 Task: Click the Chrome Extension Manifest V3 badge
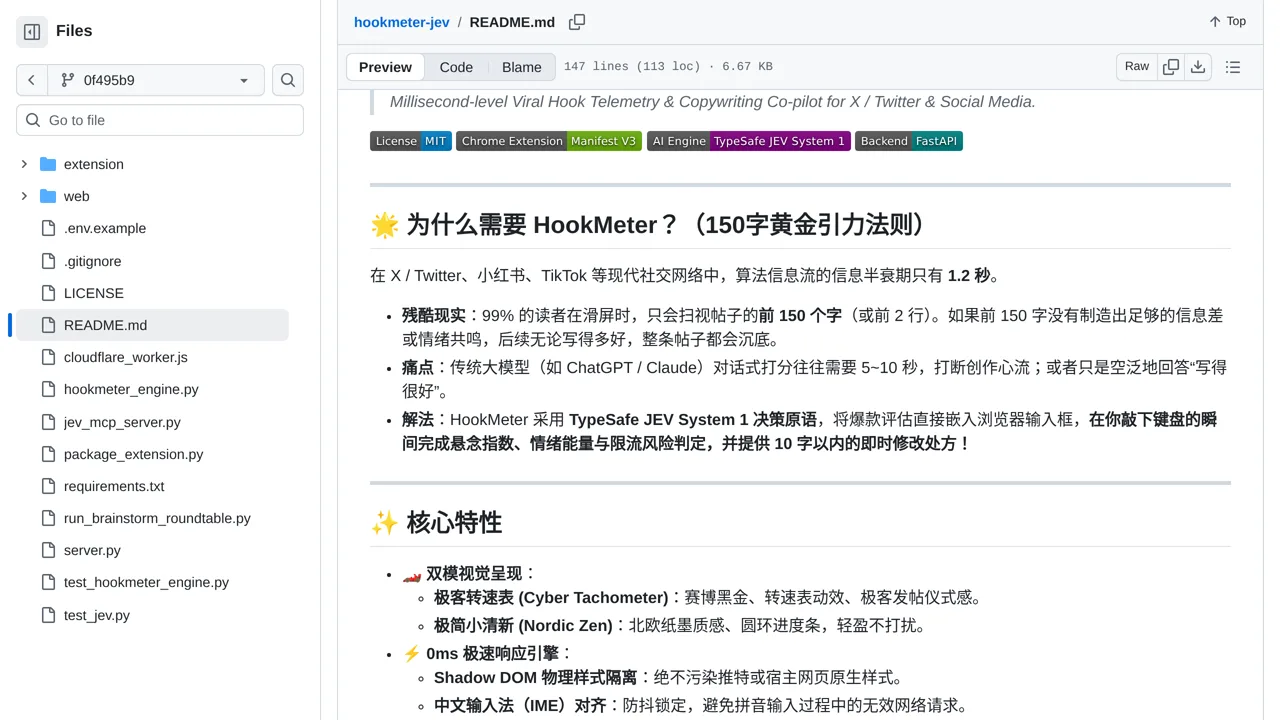pyautogui.click(x=549, y=141)
